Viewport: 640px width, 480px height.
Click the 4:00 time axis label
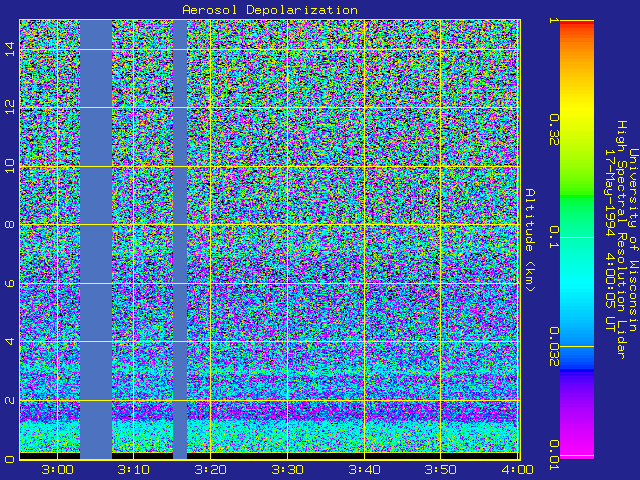click(x=518, y=469)
